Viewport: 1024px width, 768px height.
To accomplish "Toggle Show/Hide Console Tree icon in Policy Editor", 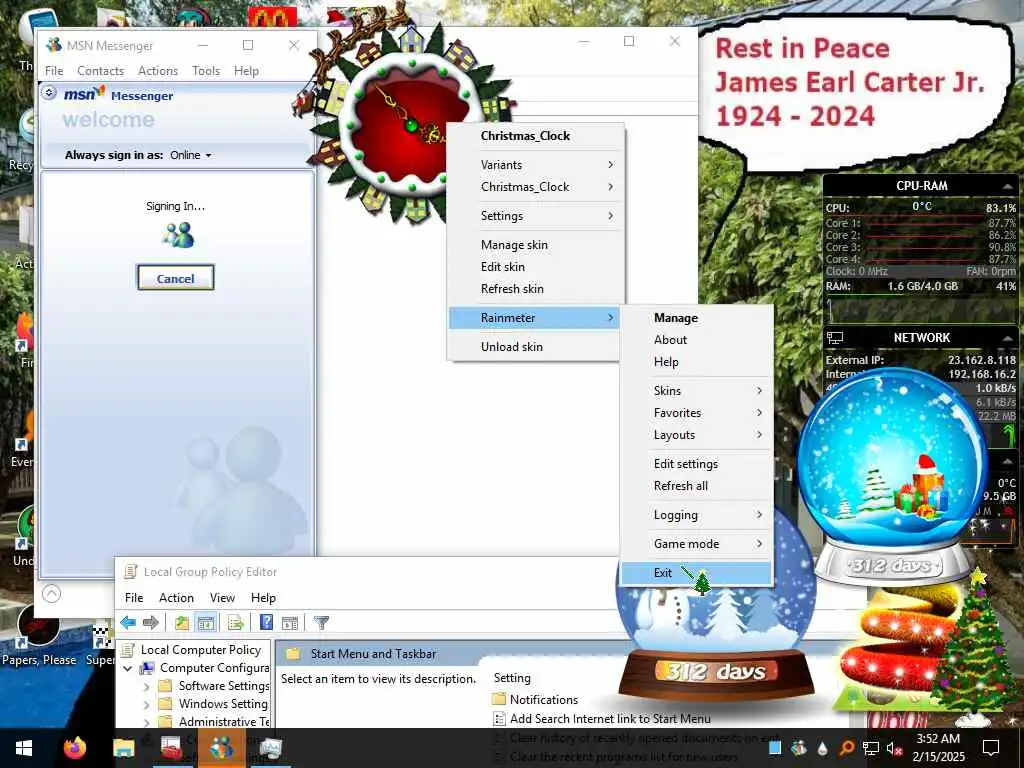I will click(x=206, y=622).
